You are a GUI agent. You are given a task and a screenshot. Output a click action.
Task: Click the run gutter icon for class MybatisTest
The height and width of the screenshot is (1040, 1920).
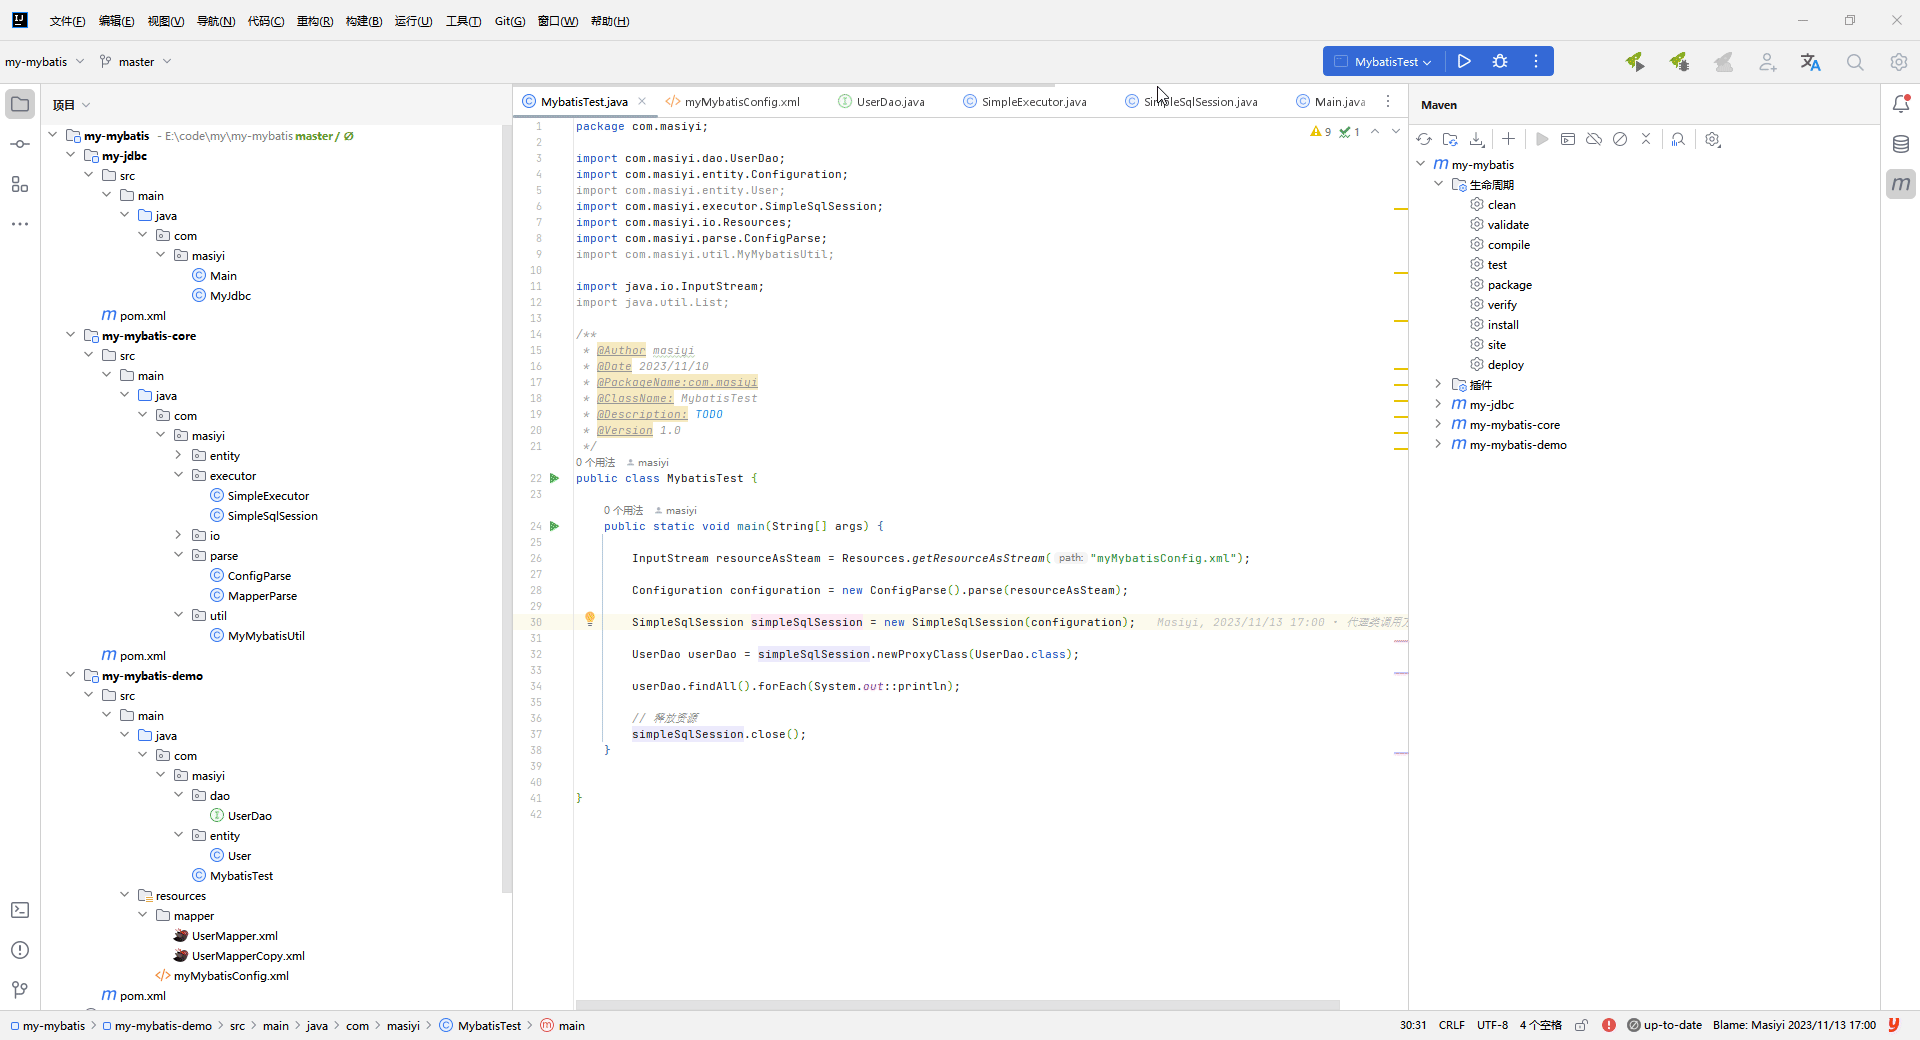(x=555, y=478)
